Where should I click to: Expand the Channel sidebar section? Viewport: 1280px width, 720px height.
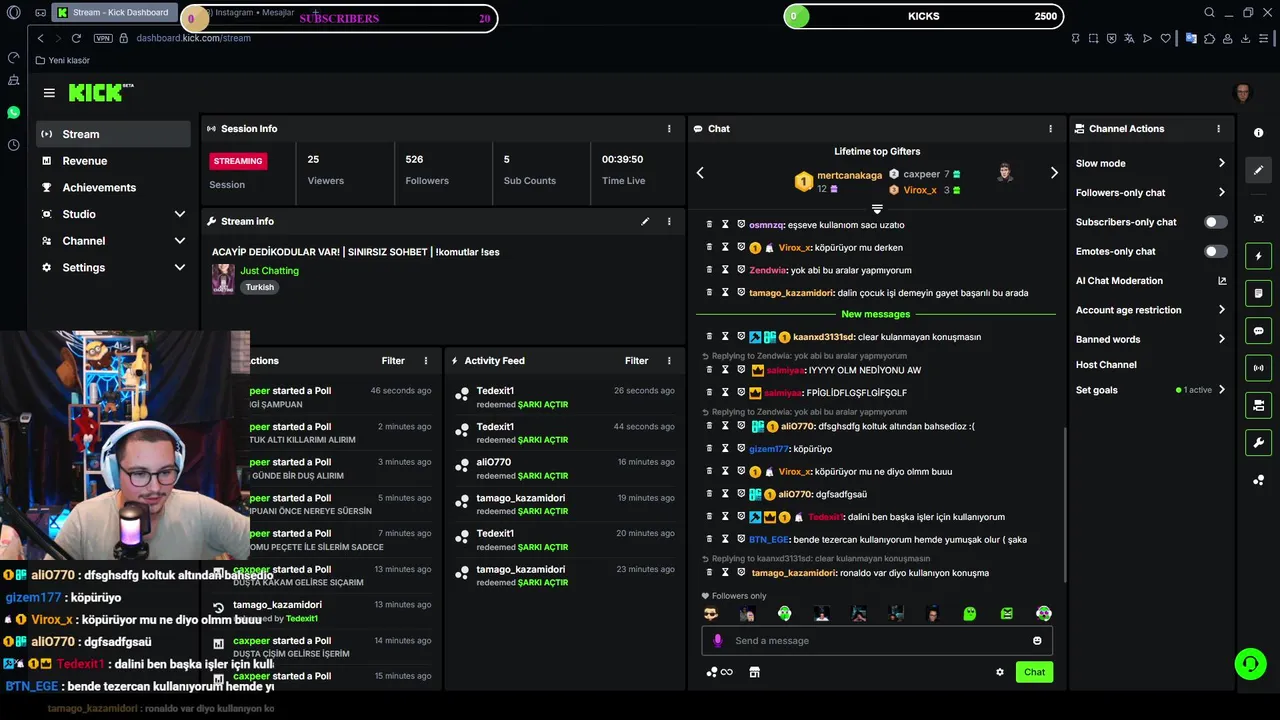pyautogui.click(x=180, y=241)
